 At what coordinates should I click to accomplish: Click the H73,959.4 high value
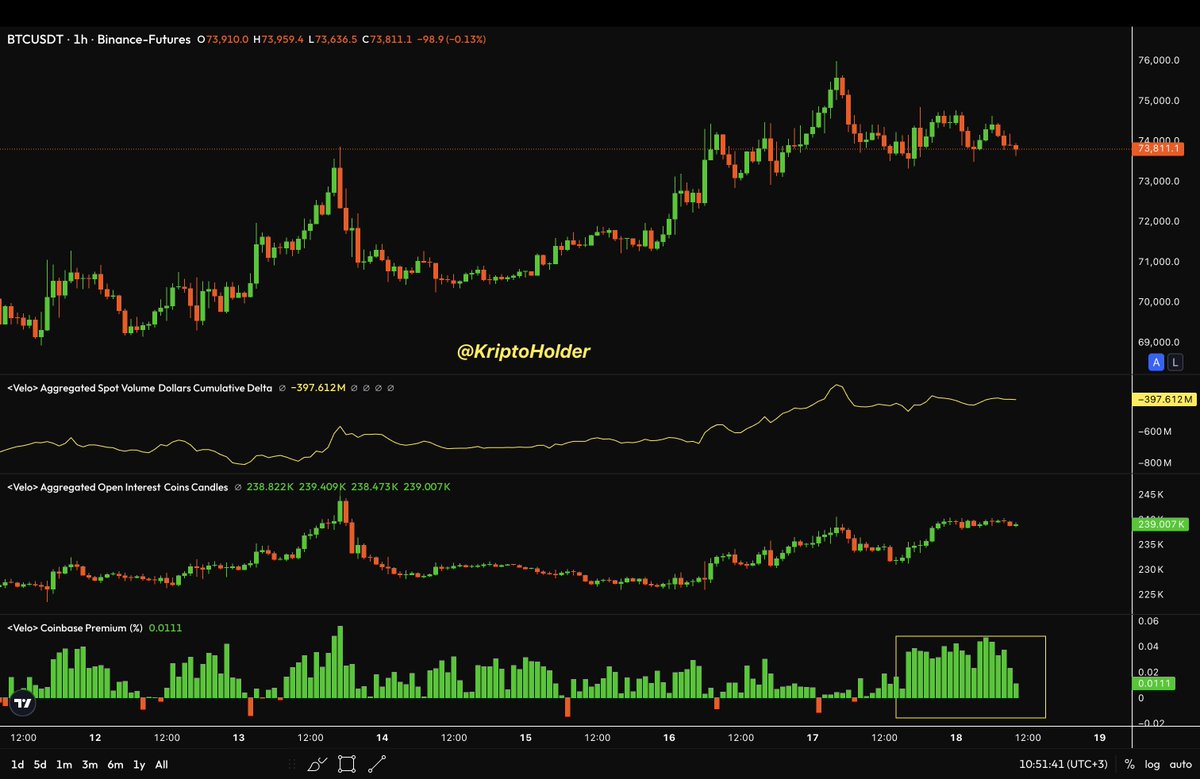click(x=281, y=39)
